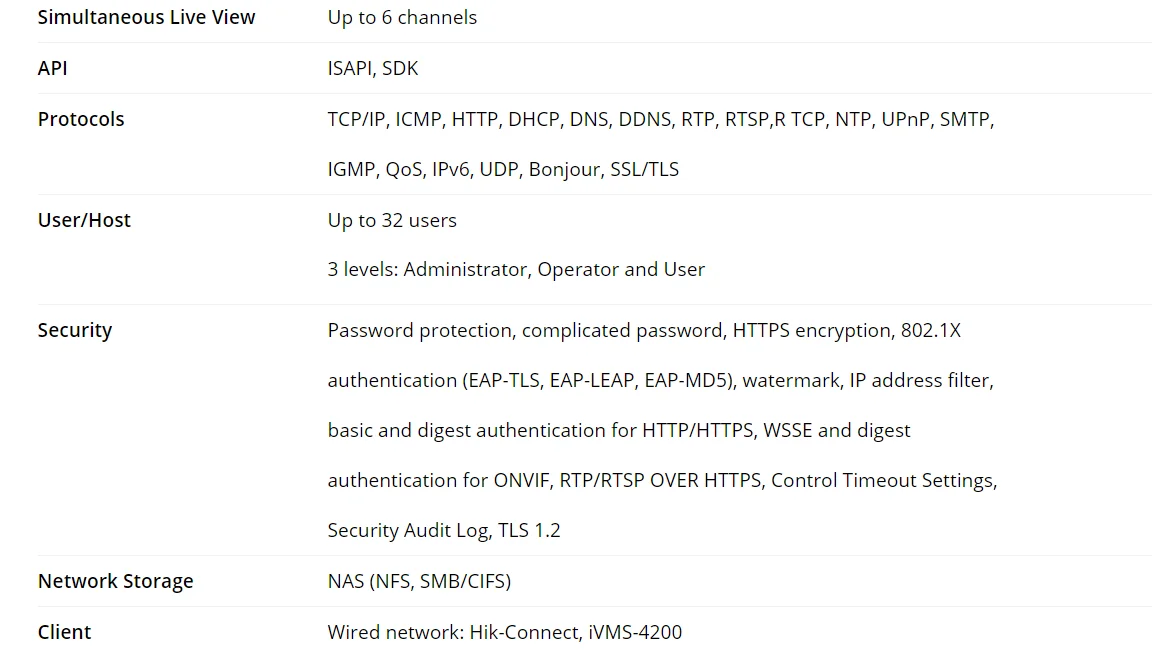Click the Security row label

tap(75, 330)
